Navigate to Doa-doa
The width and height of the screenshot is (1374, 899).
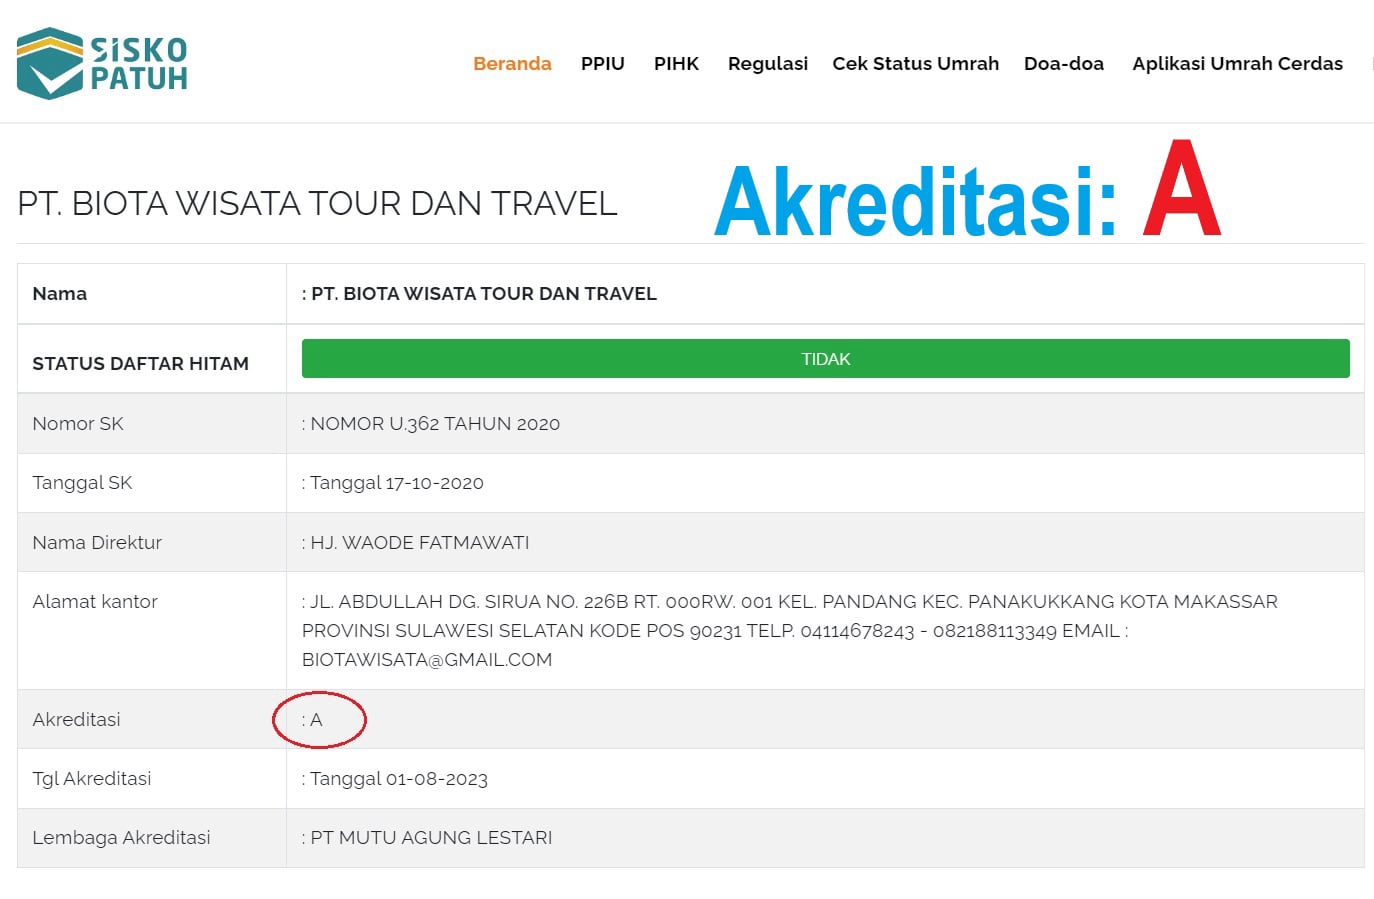[x=1063, y=63]
